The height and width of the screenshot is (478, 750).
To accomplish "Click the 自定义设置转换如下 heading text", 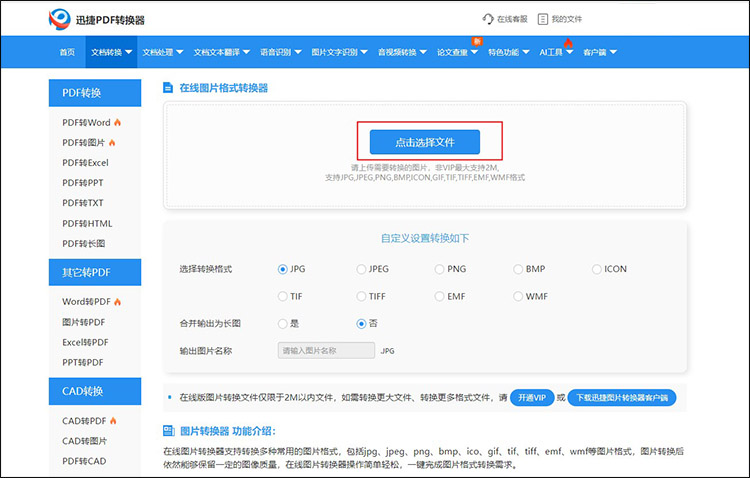I will [x=425, y=238].
